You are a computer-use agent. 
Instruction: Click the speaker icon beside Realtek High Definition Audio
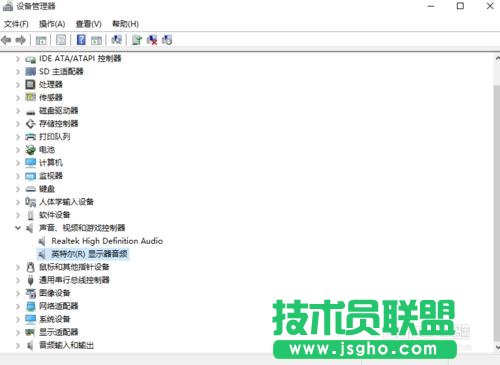point(42,241)
